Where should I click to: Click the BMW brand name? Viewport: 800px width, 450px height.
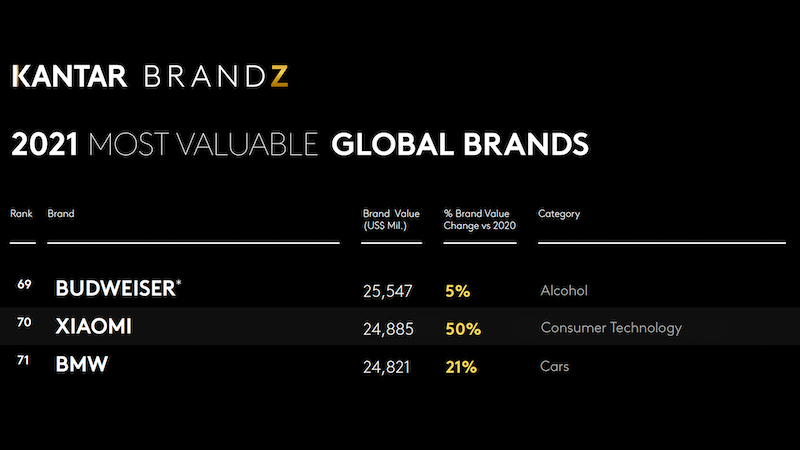(82, 364)
